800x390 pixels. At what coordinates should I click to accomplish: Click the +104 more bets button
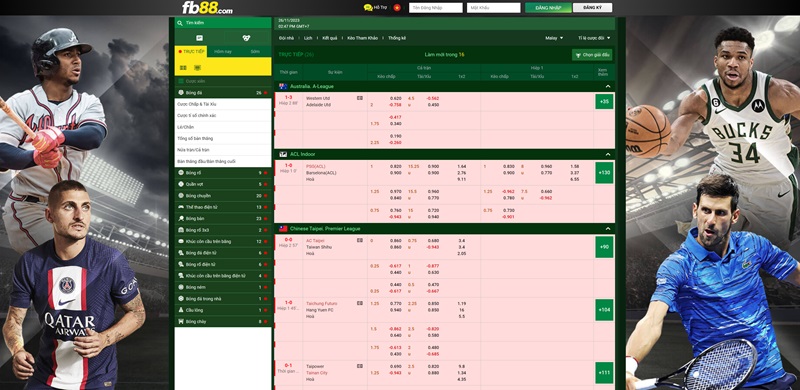pos(604,310)
